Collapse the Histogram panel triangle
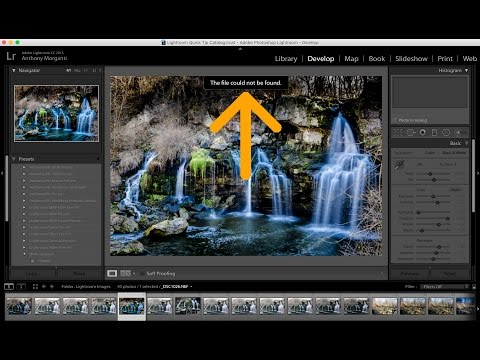This screenshot has height=360, width=480. coord(466,70)
